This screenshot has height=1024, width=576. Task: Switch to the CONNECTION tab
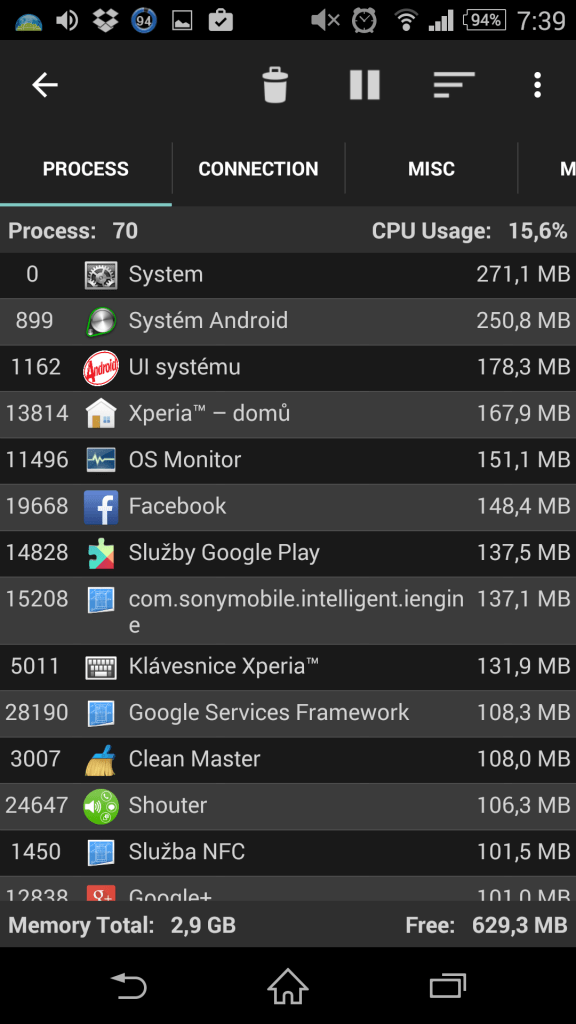click(259, 169)
